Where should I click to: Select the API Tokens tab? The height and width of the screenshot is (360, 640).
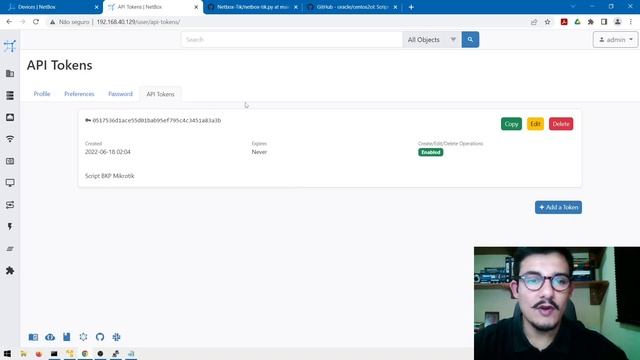[x=160, y=94]
